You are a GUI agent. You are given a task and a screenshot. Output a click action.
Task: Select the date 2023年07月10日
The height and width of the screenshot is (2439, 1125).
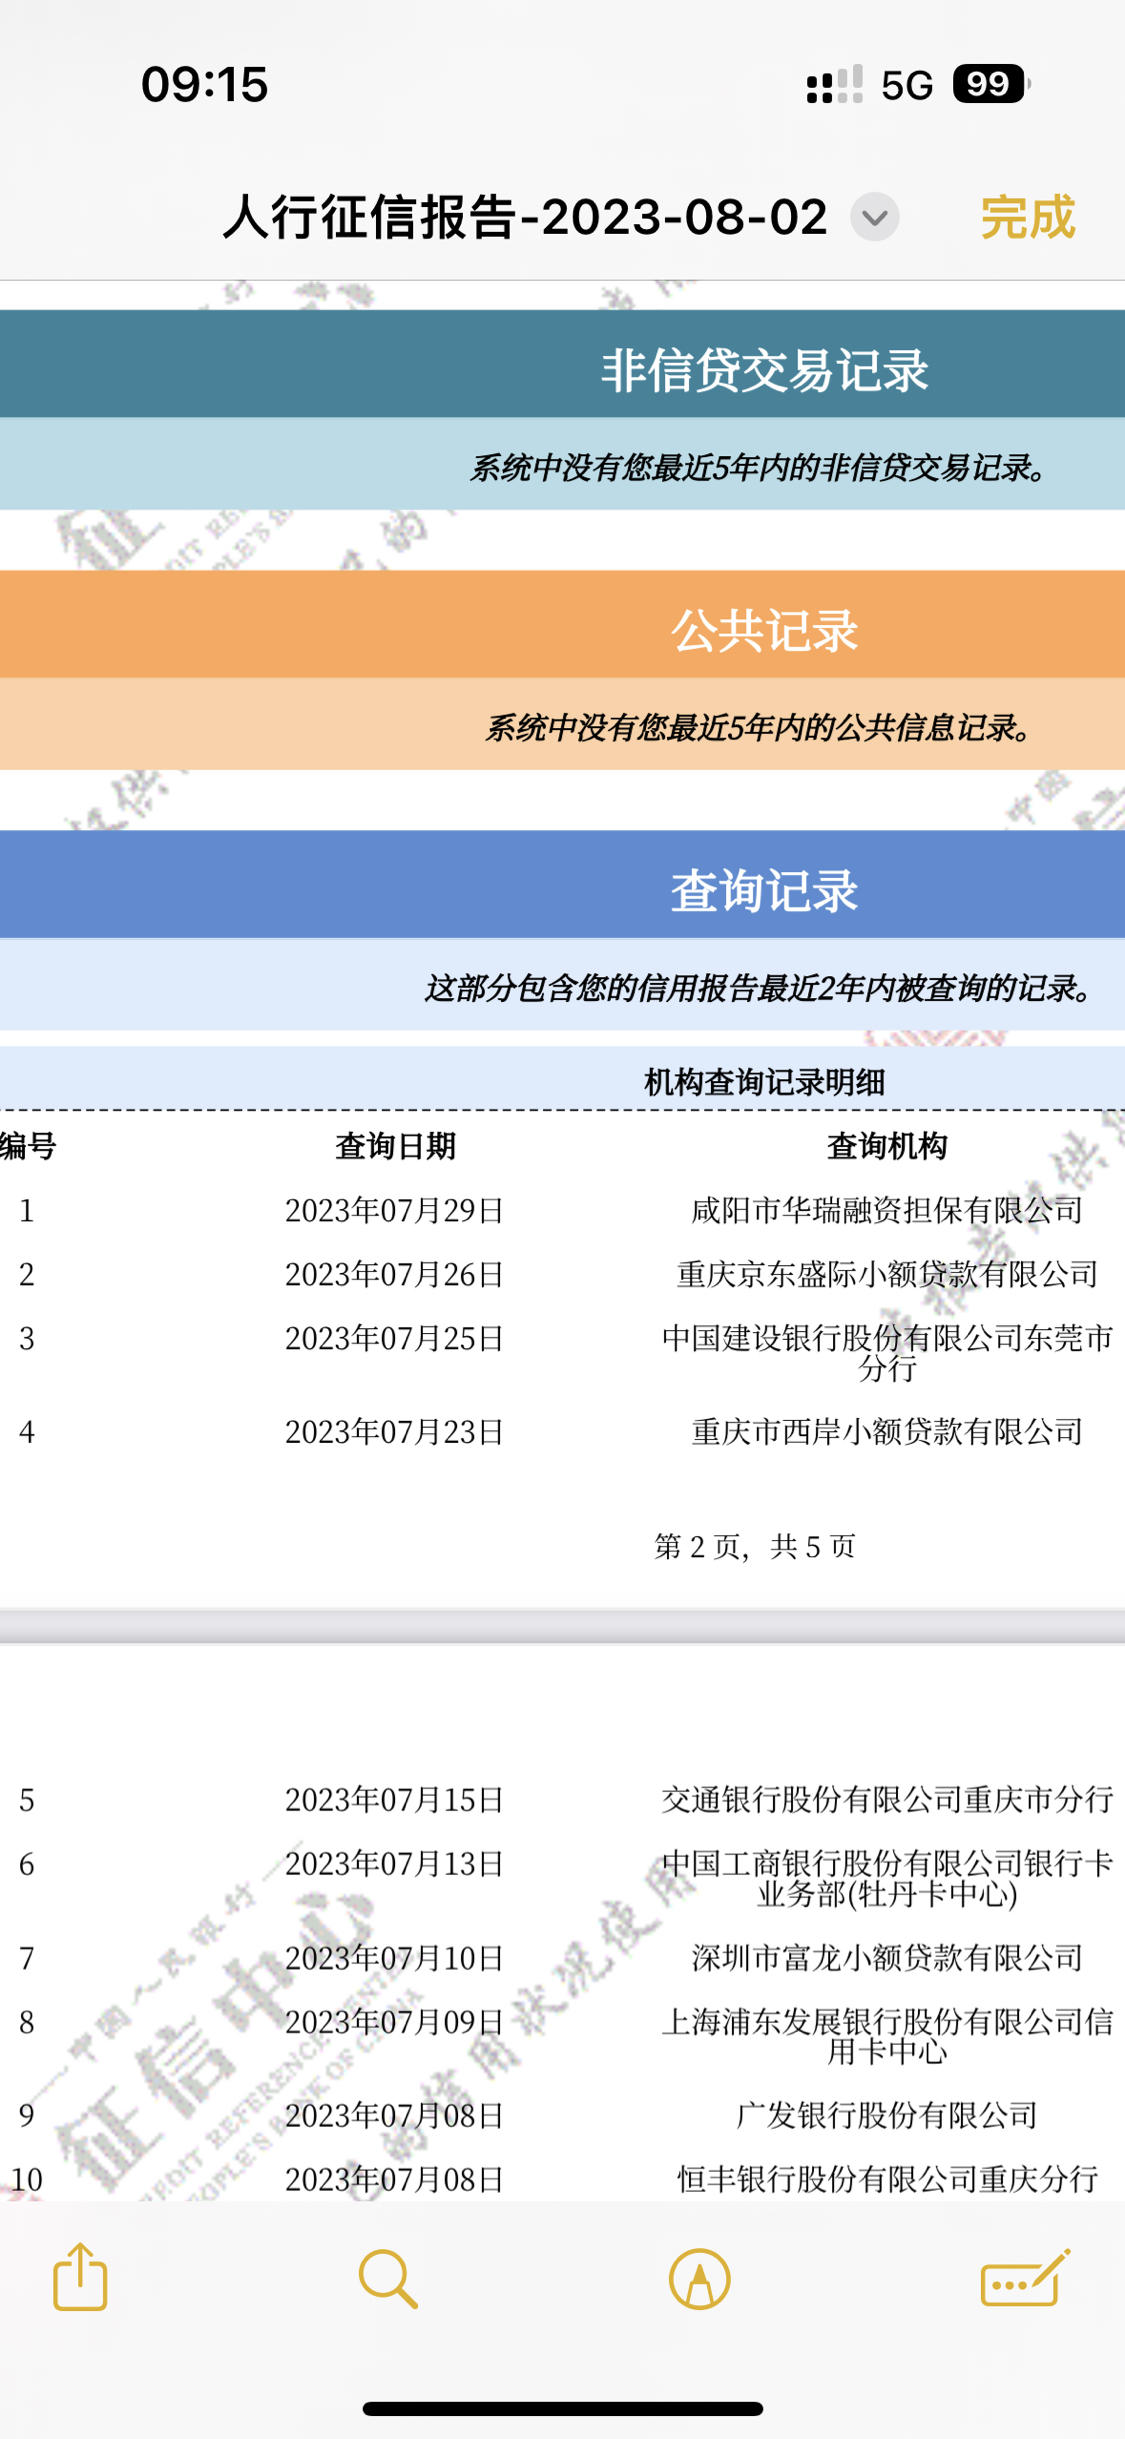395,1958
